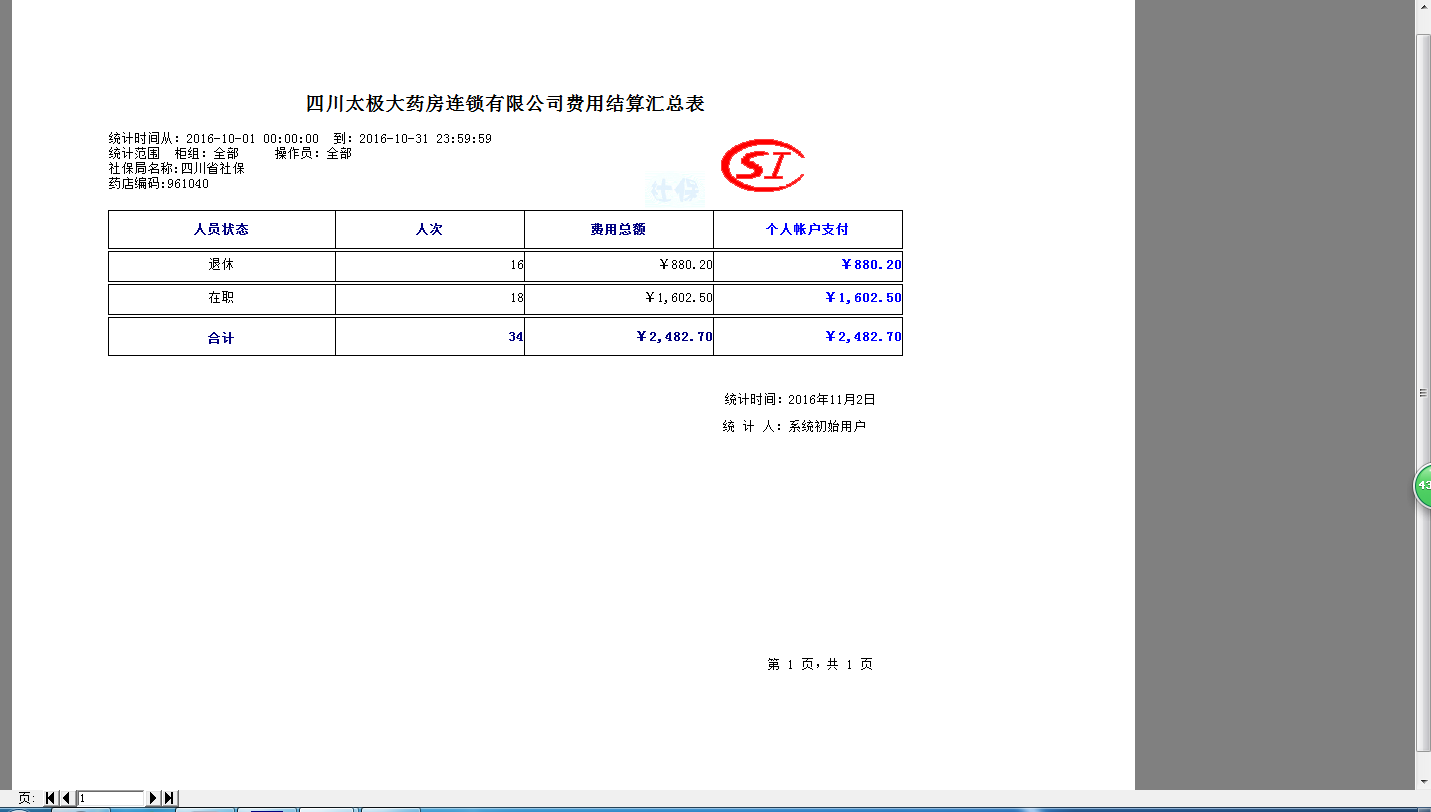Click person-count value 16

(x=516, y=265)
